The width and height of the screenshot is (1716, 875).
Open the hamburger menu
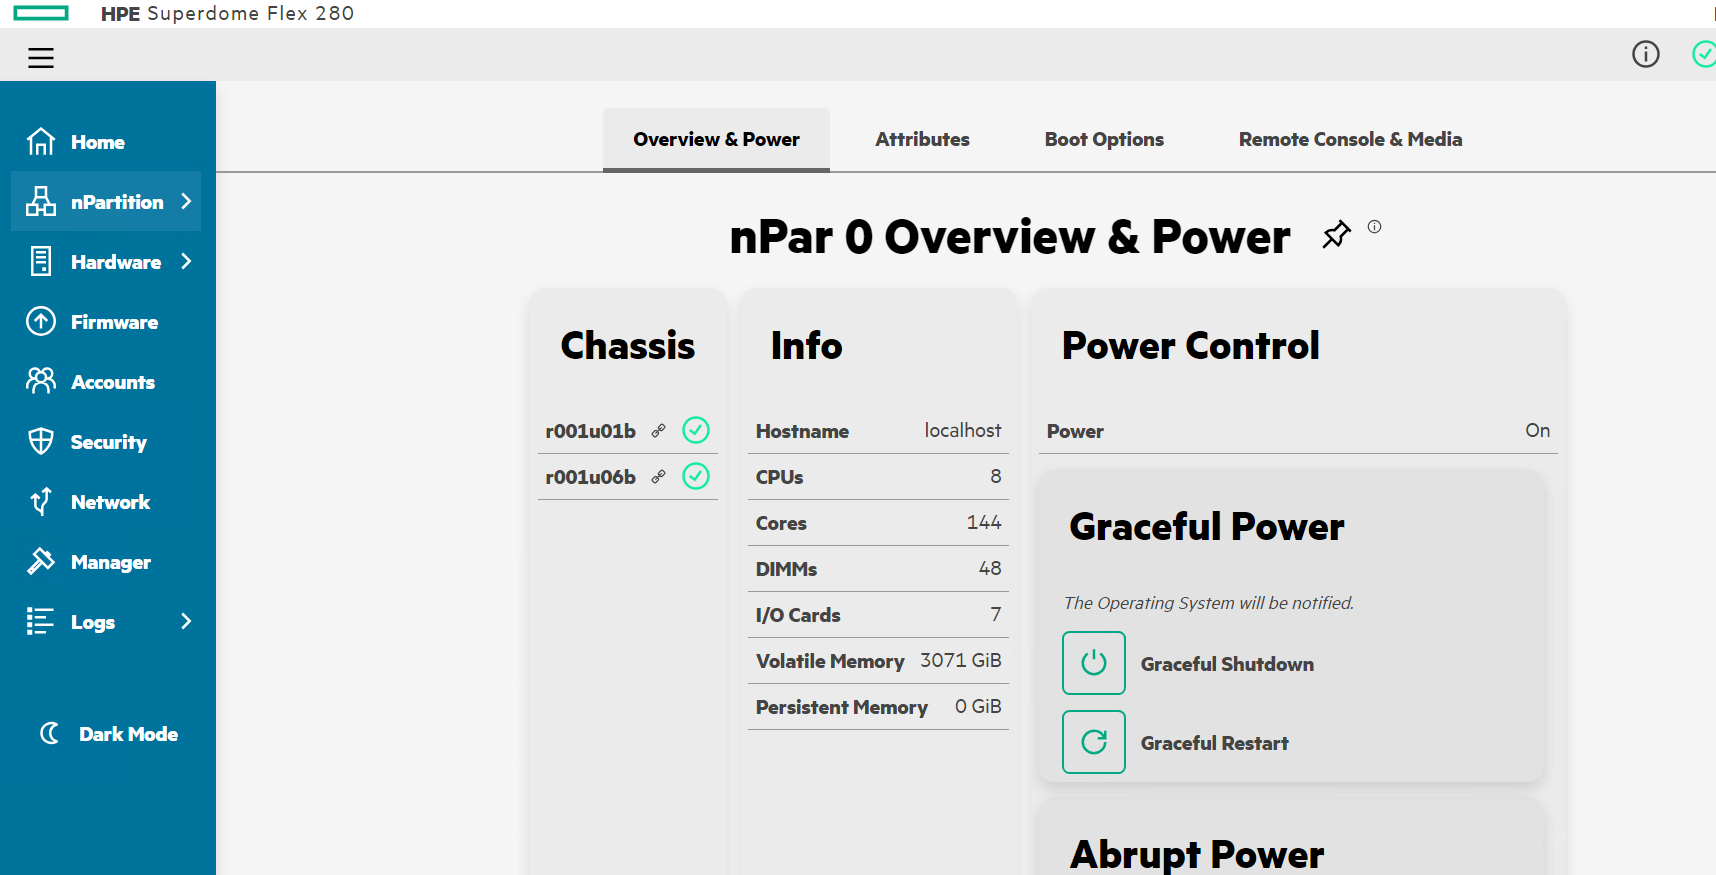pyautogui.click(x=41, y=58)
